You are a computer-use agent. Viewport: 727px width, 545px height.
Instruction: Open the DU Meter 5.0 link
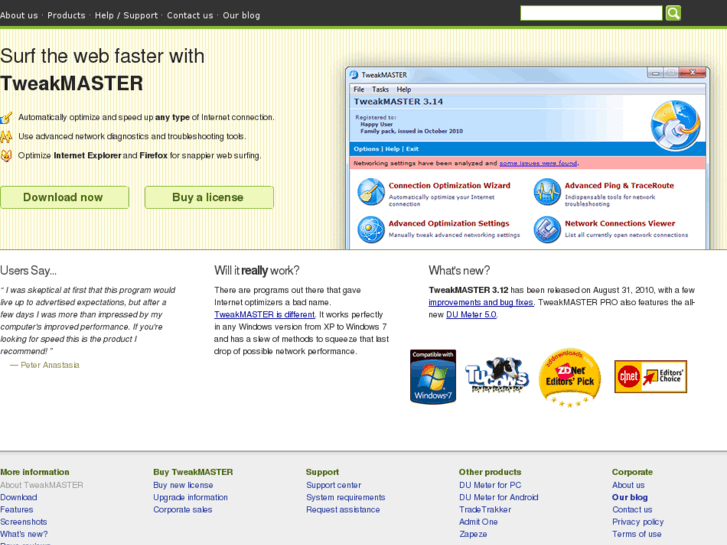[x=471, y=314]
